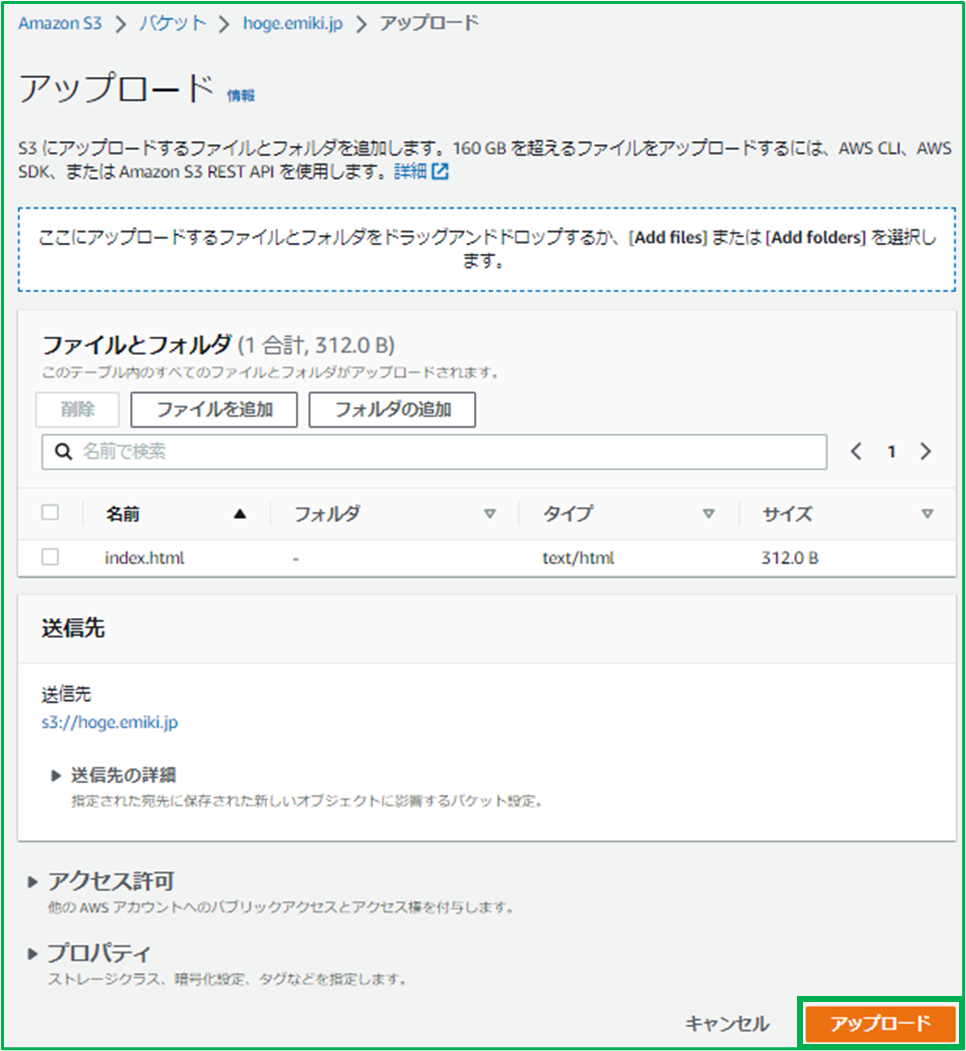Open the Amazon S3 breadcrumb link
The width and height of the screenshot is (966, 1051).
click(60, 23)
